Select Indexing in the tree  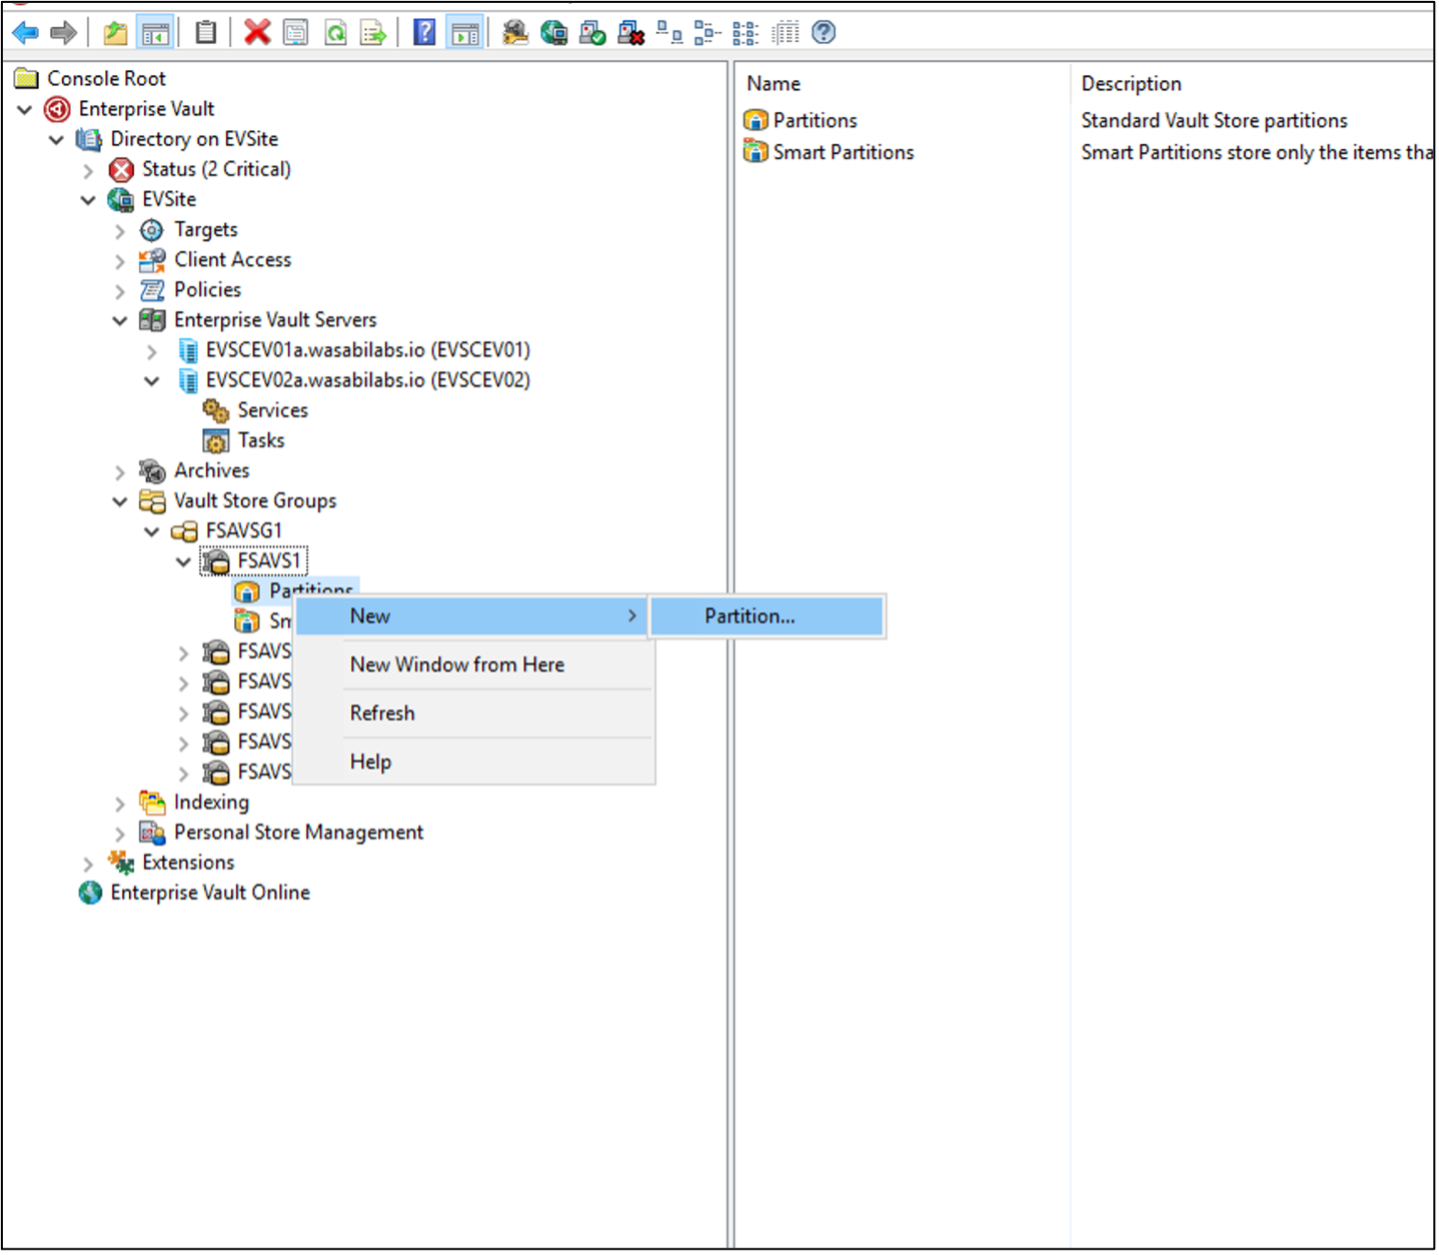[x=210, y=802]
